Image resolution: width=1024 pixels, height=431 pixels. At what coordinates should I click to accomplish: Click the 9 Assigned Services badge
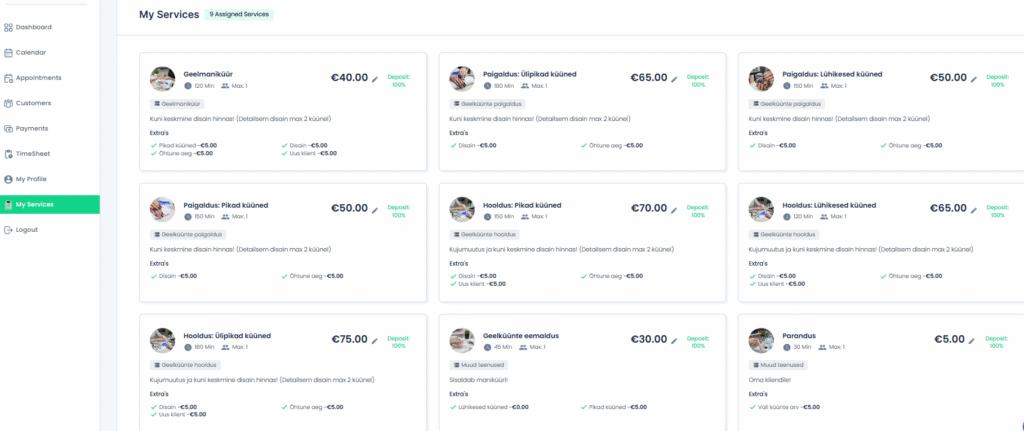point(240,15)
